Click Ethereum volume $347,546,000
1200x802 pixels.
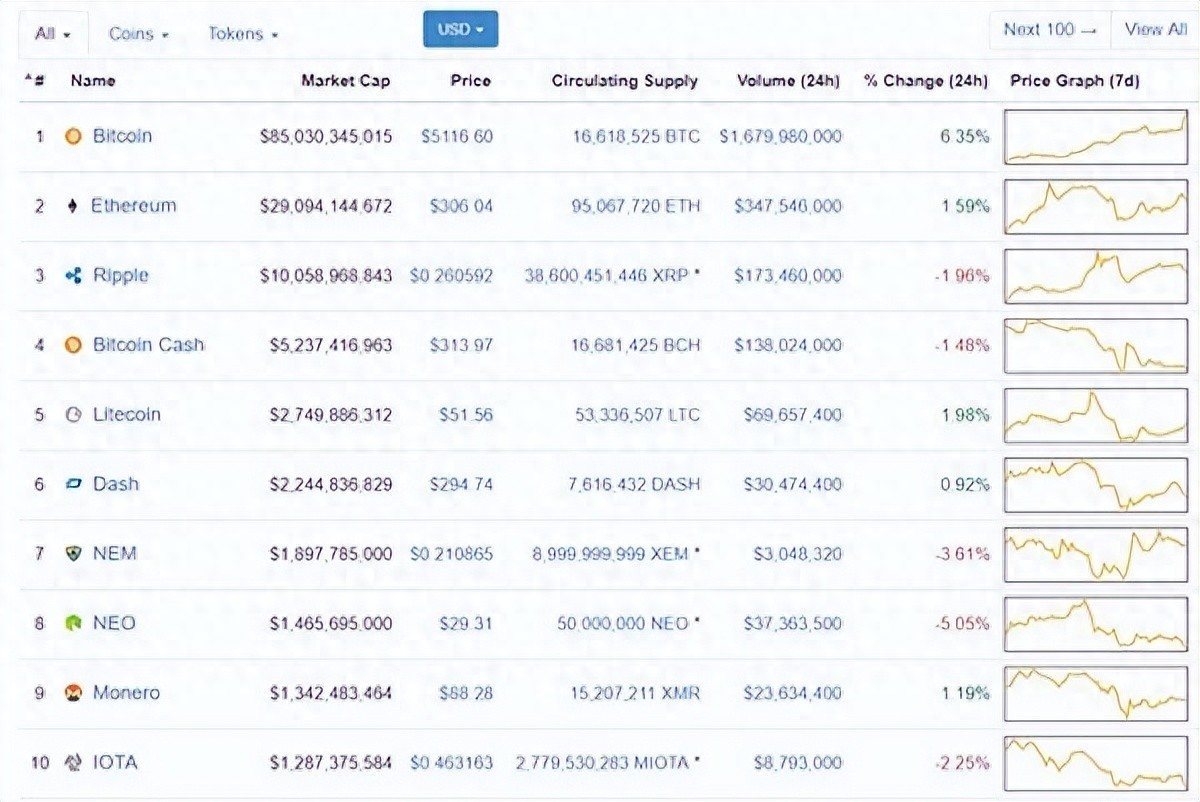coord(788,206)
